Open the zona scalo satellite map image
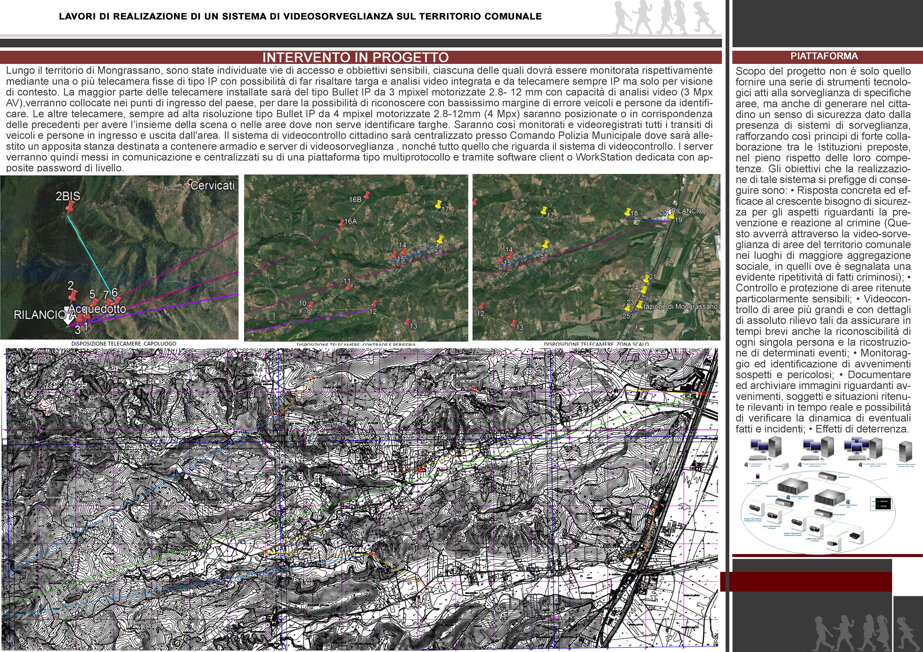This screenshot has width=923, height=652. 596,257
